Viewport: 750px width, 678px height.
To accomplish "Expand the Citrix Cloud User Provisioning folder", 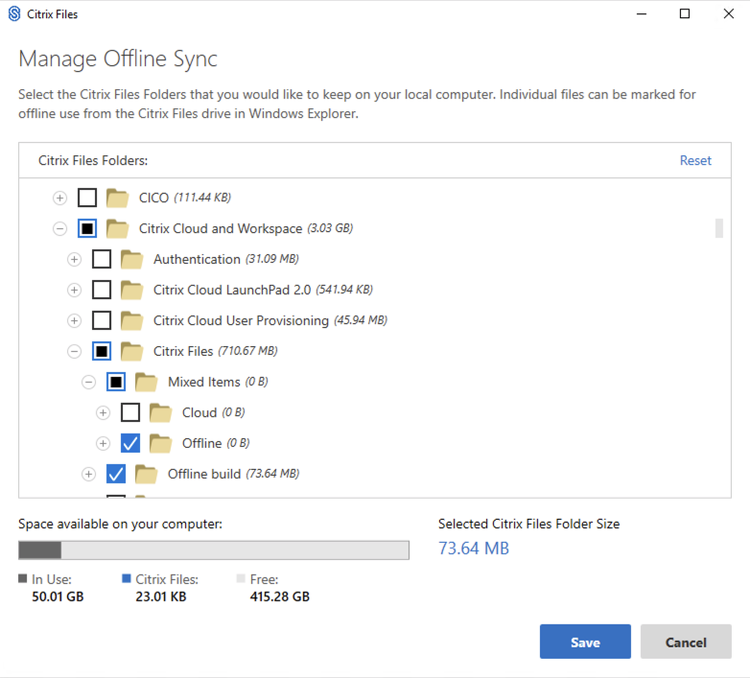I will point(74,321).
